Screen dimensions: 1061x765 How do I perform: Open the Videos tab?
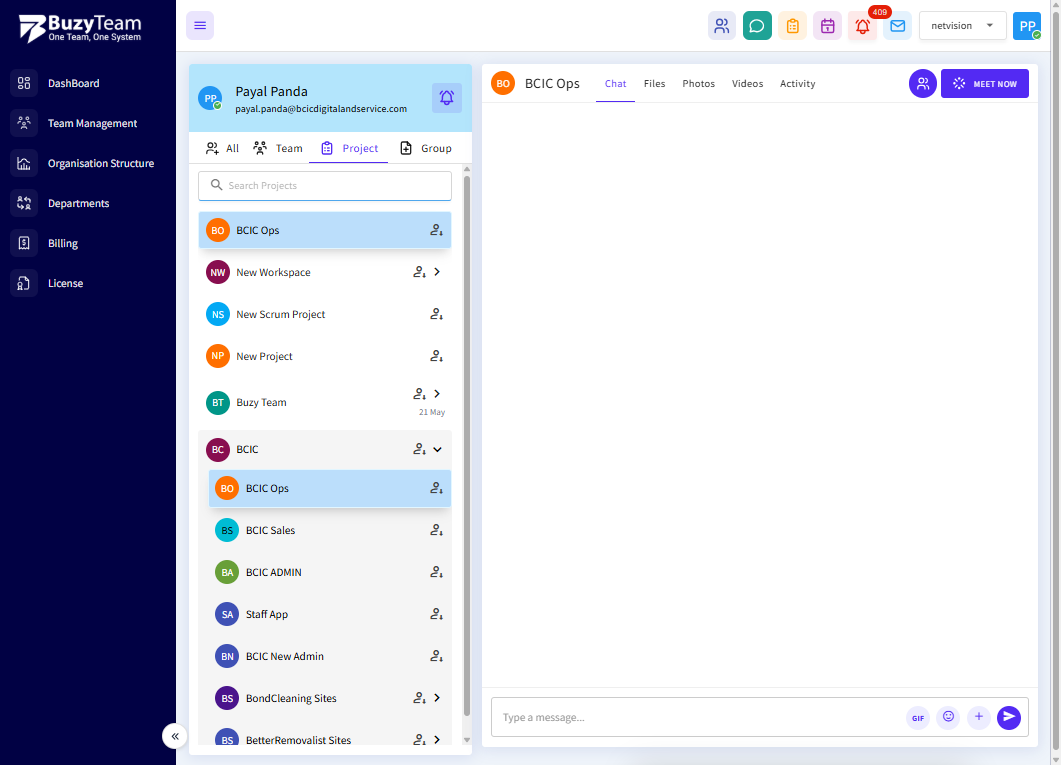(747, 84)
